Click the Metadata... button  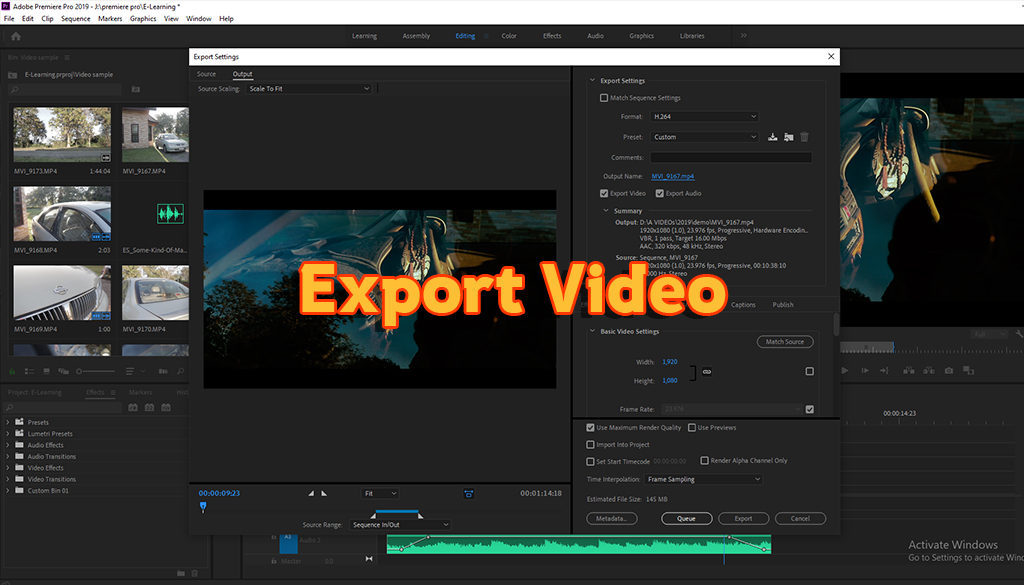(x=612, y=518)
